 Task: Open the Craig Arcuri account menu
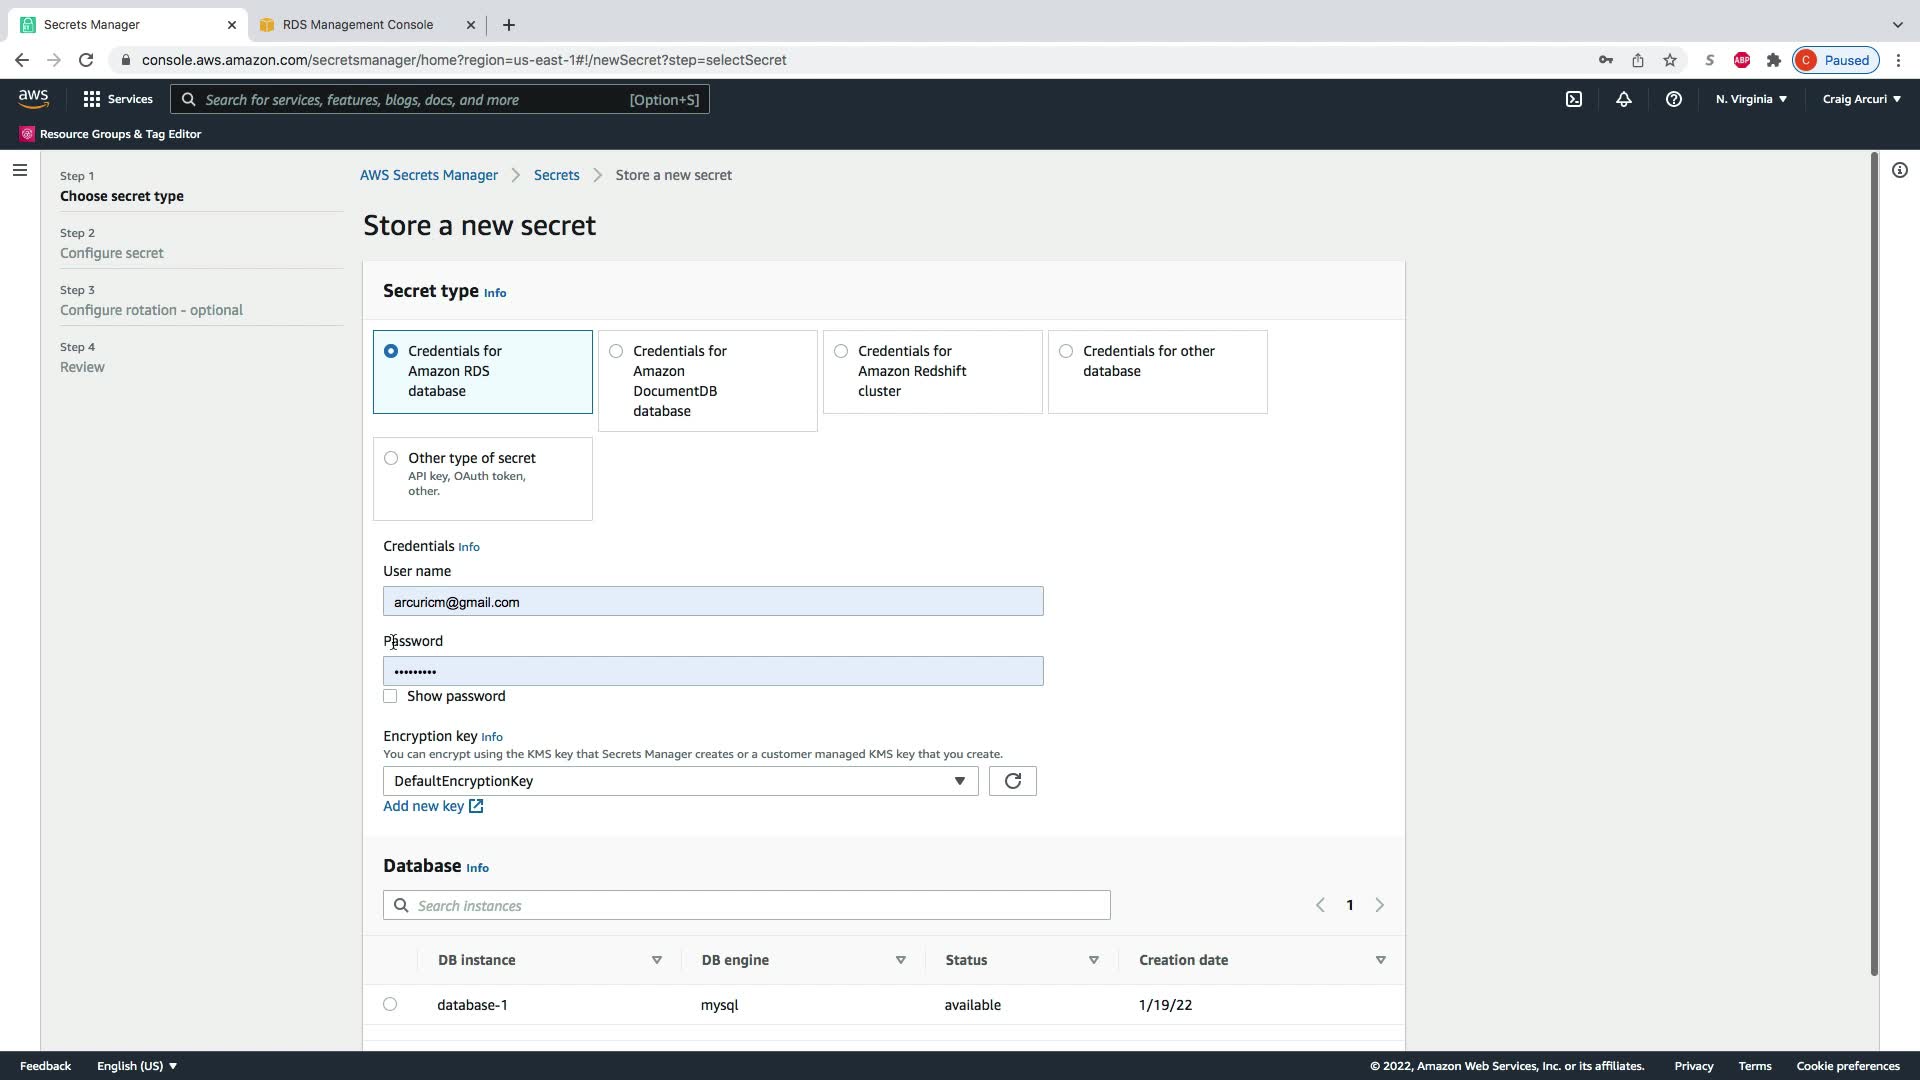coord(1861,99)
